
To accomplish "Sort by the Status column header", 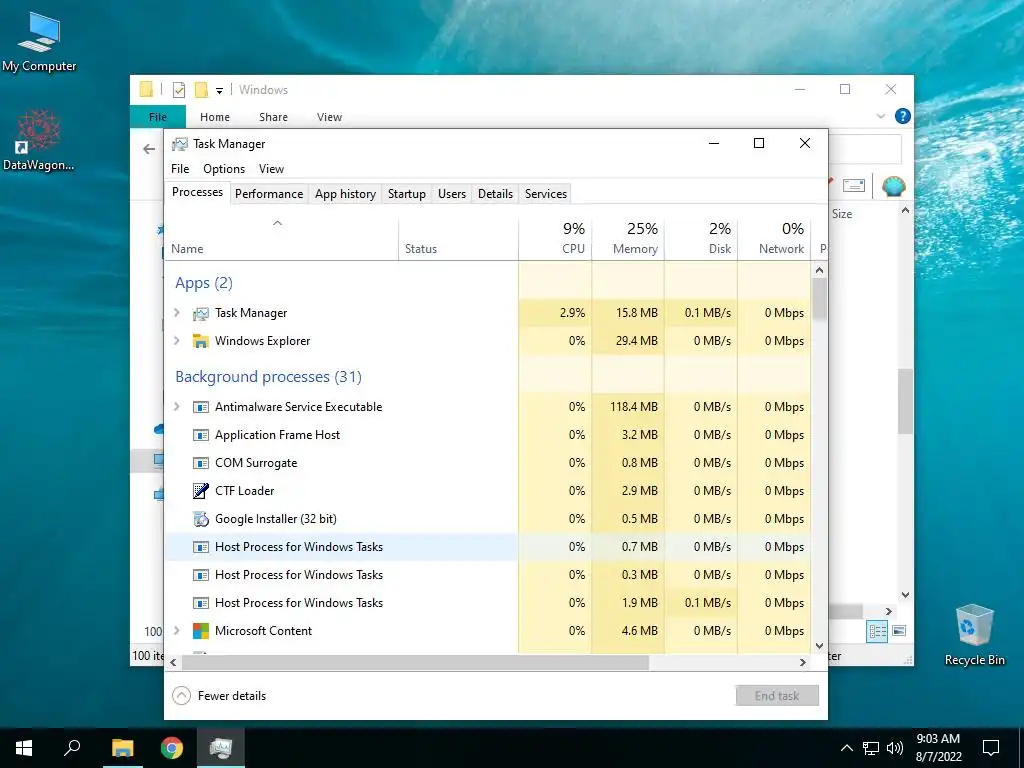I will [x=458, y=239].
